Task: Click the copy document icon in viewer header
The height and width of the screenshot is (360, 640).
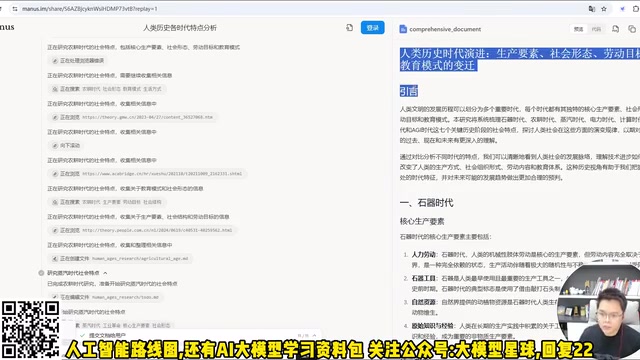Action: coord(632,29)
